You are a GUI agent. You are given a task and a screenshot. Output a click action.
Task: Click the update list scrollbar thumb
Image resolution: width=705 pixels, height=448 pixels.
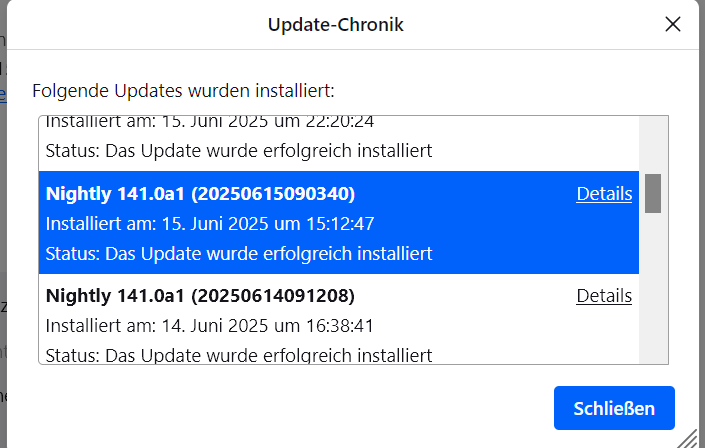tap(653, 193)
